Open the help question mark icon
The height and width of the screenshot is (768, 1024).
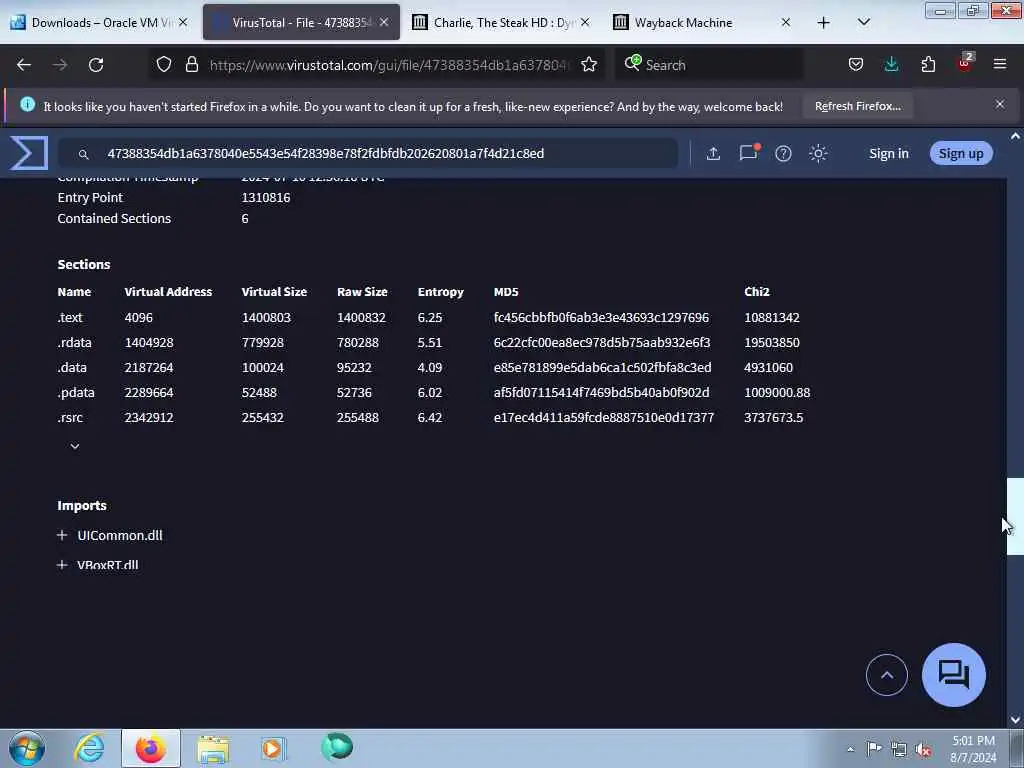783,153
